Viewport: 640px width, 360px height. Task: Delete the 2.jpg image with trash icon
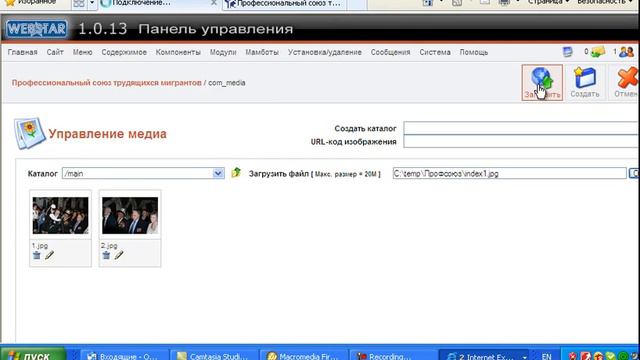click(106, 255)
